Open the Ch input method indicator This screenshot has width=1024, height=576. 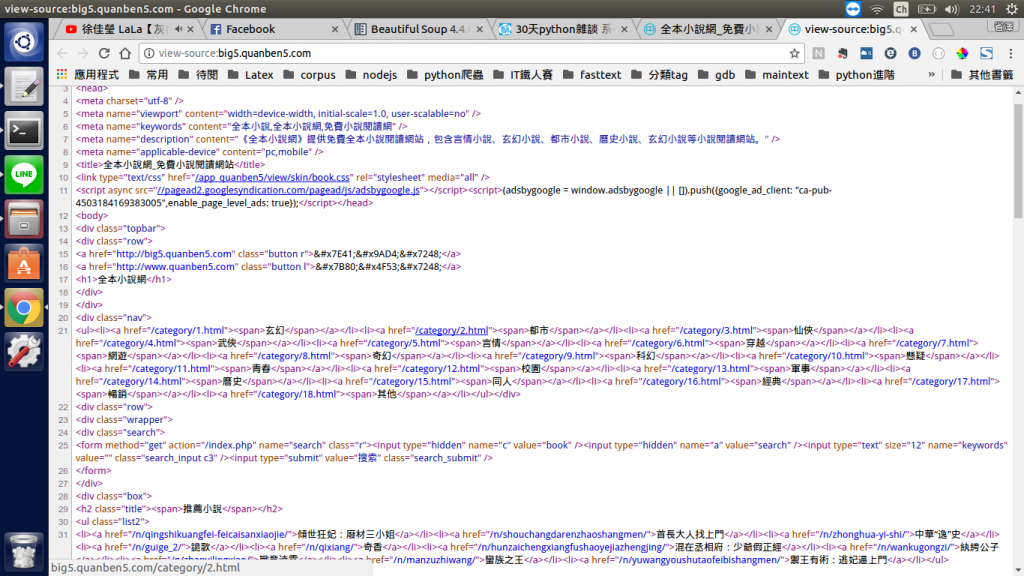(901, 9)
